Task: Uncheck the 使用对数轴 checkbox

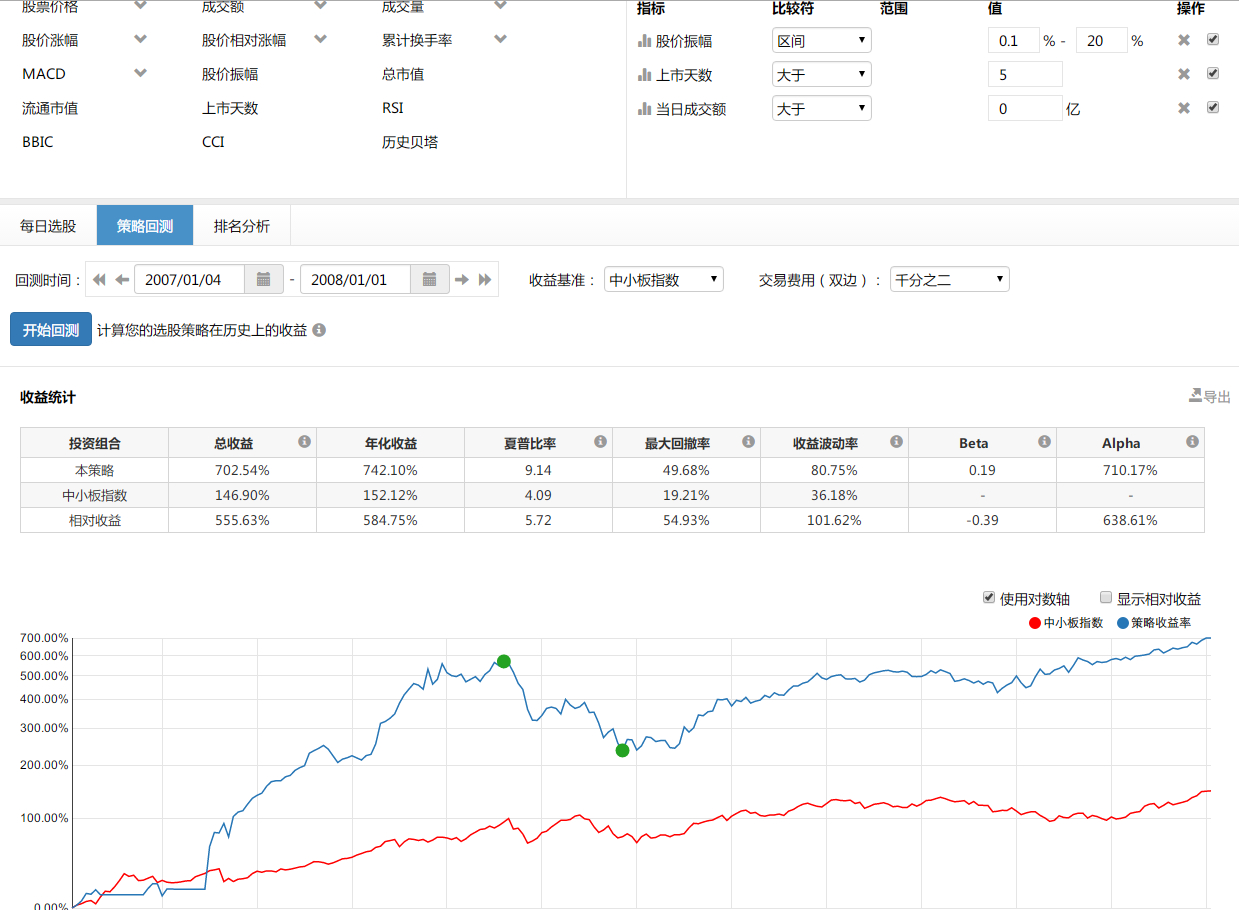Action: click(989, 598)
